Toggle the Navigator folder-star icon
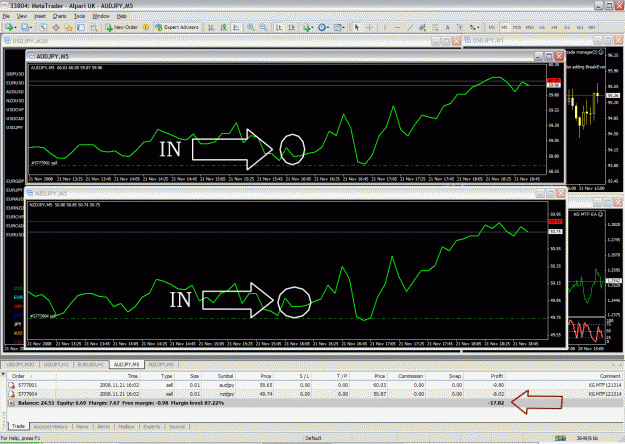 coord(68,27)
